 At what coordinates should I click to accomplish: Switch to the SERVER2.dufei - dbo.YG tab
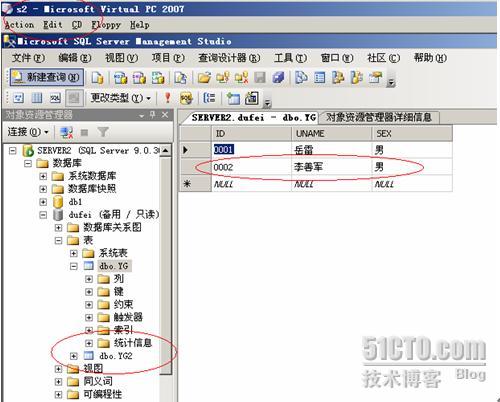pos(253,118)
